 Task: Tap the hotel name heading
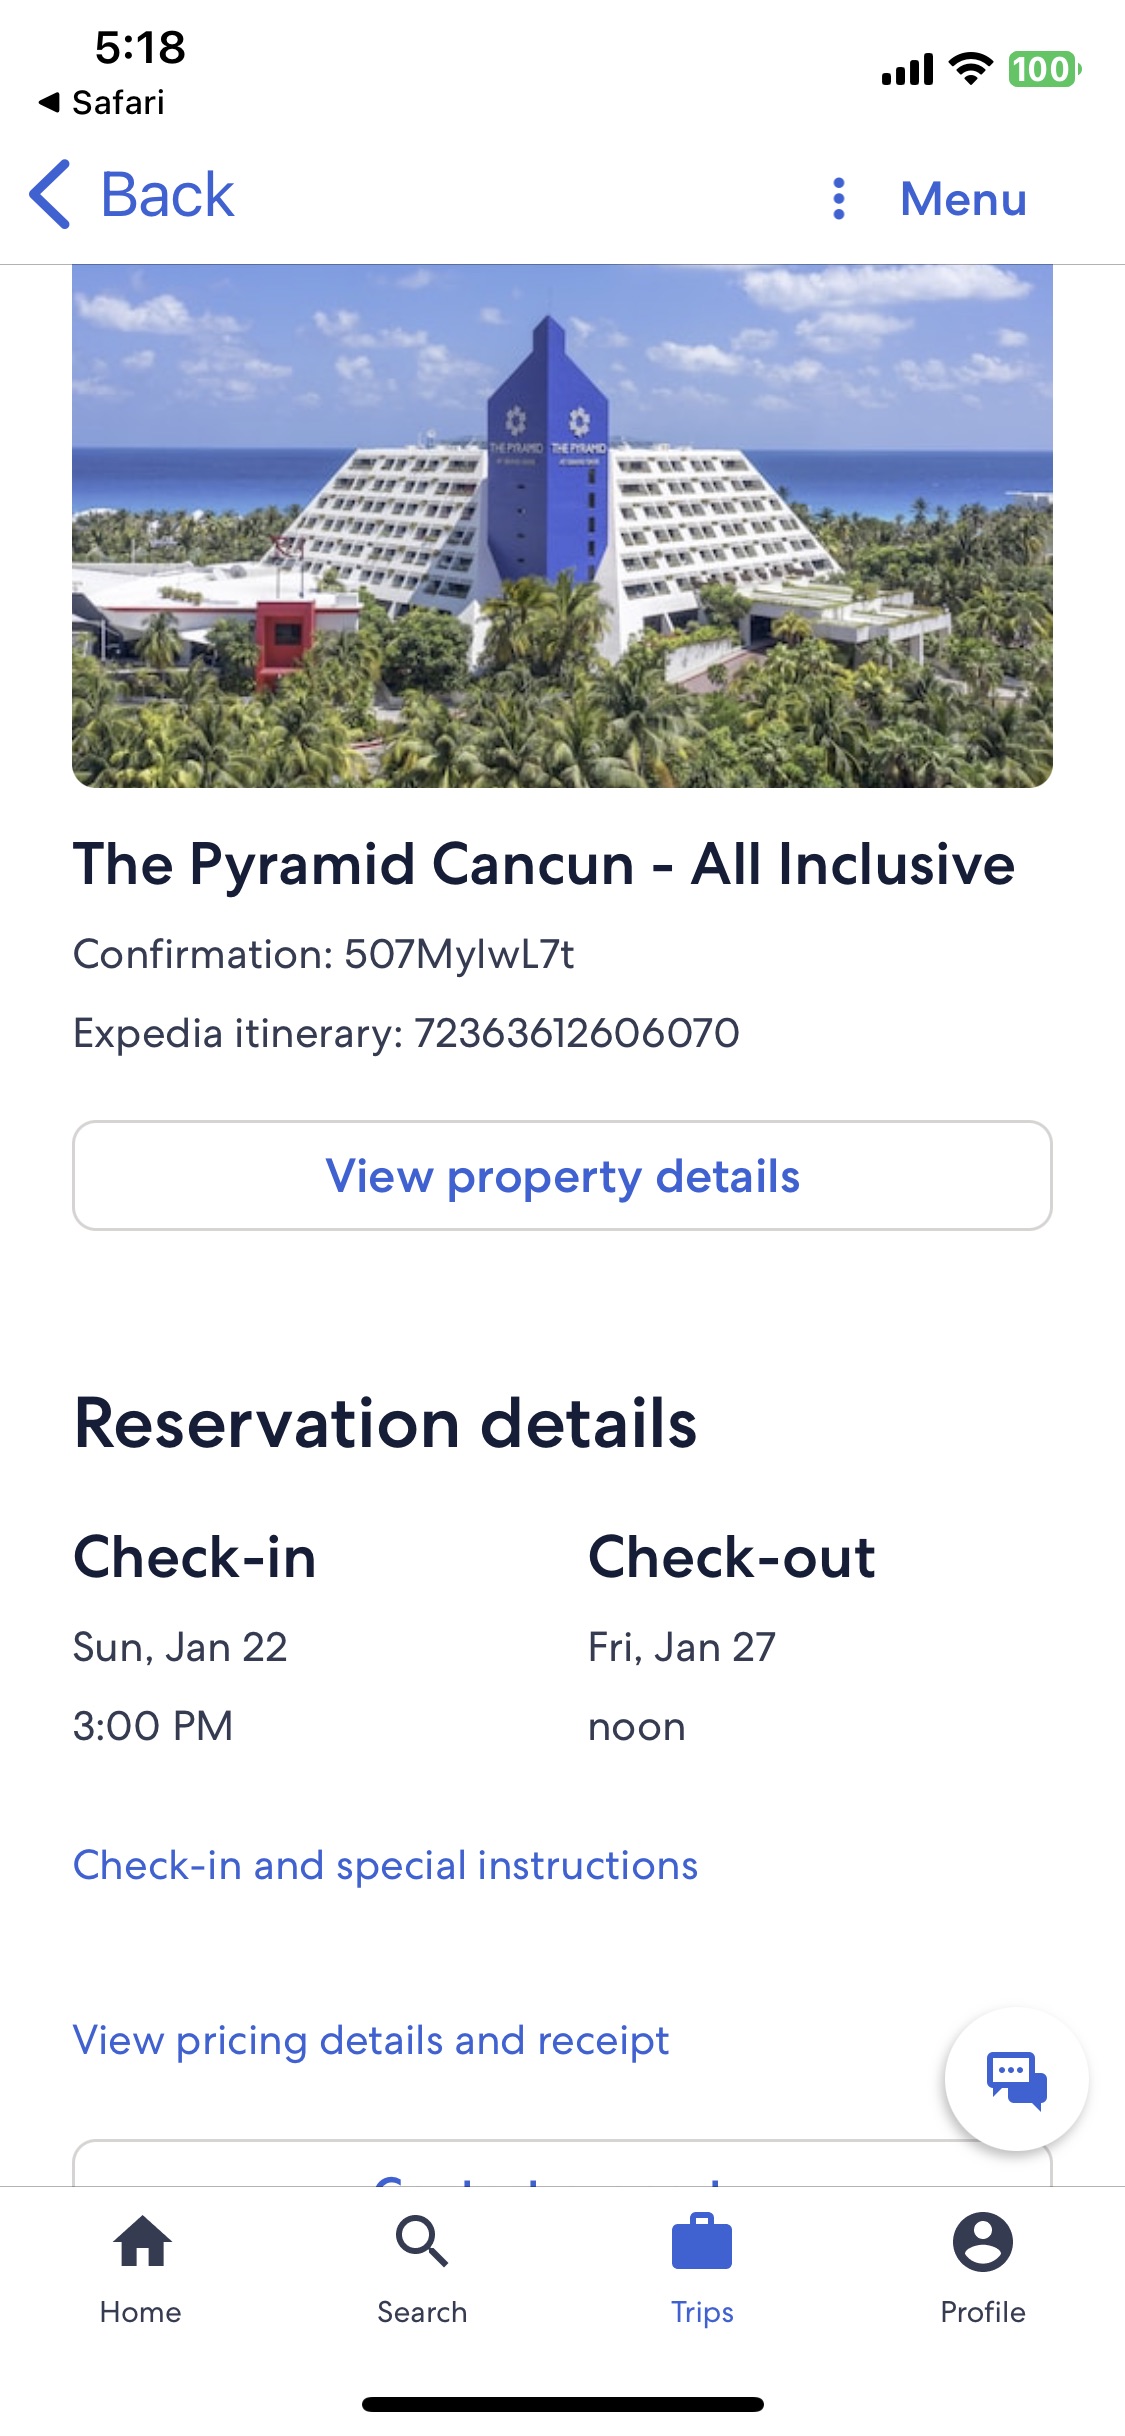[544, 864]
